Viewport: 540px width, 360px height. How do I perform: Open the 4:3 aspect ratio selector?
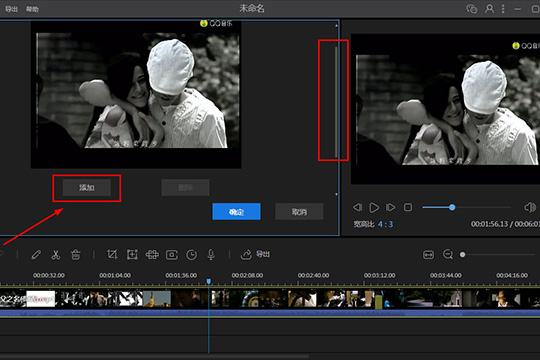[x=385, y=224]
